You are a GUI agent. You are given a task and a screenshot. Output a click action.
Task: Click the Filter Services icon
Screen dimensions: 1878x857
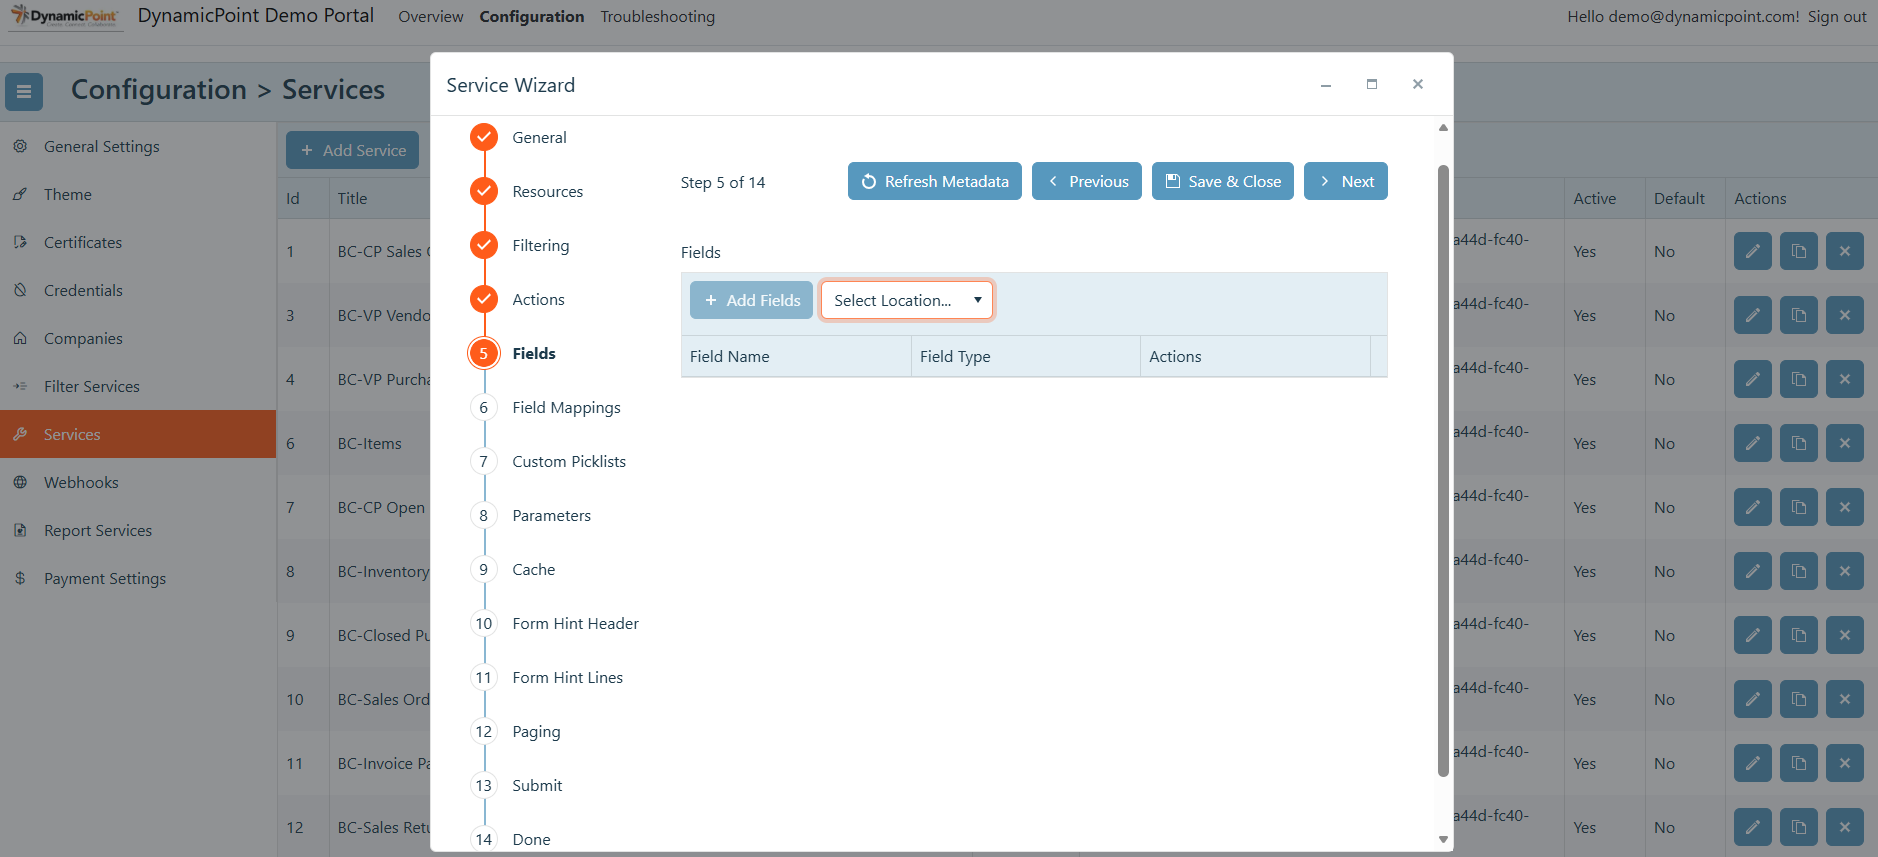coord(20,386)
